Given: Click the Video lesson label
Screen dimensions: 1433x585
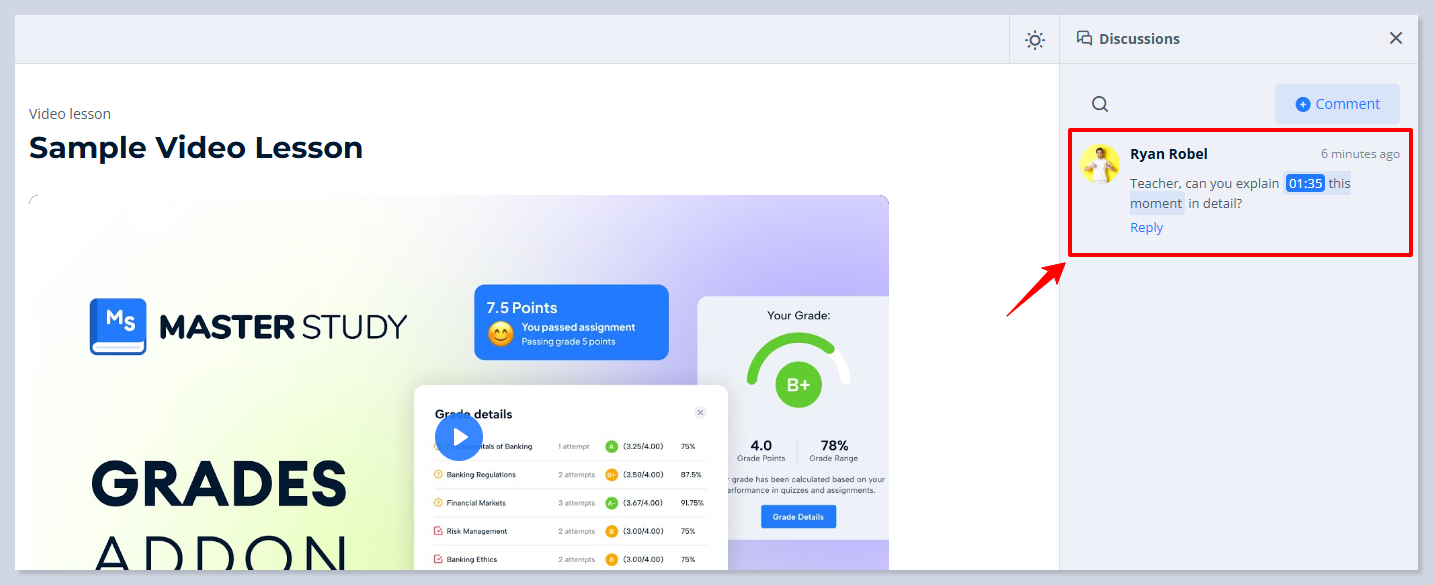Looking at the screenshot, I should pyautogui.click(x=70, y=114).
